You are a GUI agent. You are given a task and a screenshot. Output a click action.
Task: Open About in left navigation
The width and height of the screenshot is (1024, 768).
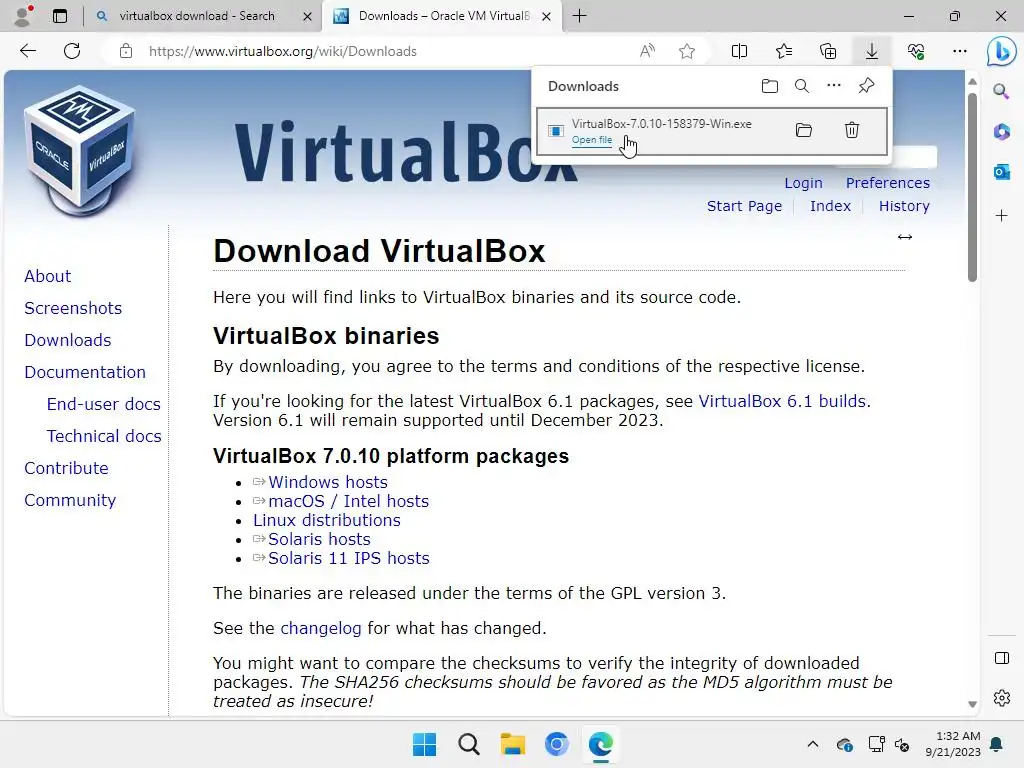click(48, 276)
